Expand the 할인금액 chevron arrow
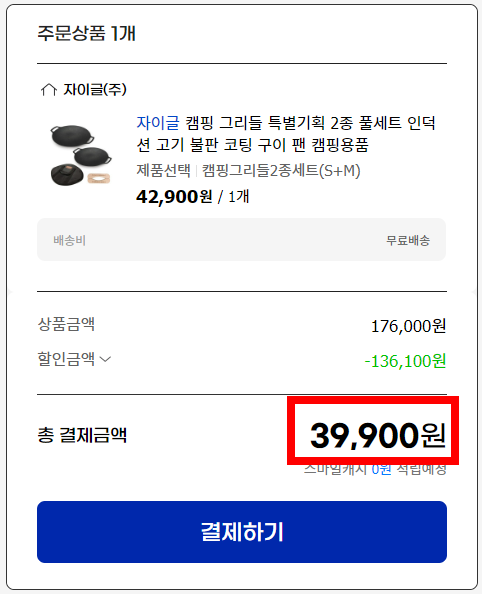The image size is (482, 594). click(x=105, y=359)
